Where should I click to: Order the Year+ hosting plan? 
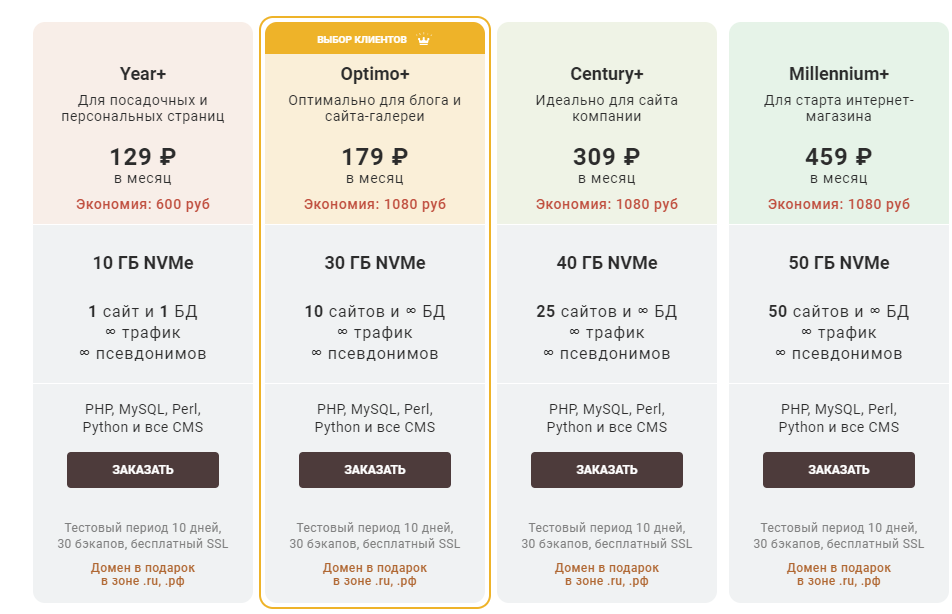(x=143, y=470)
